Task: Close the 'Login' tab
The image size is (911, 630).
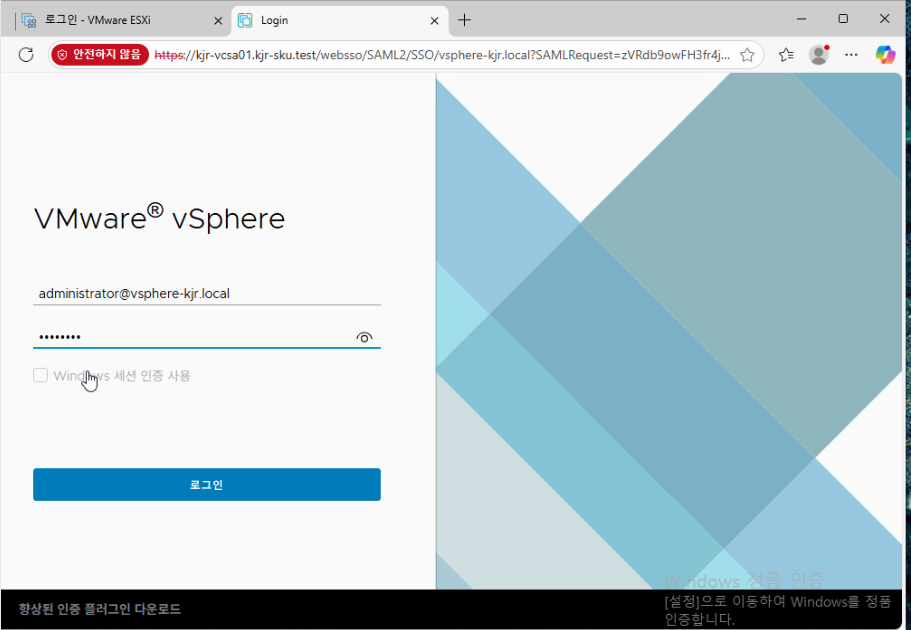Action: coord(434,20)
